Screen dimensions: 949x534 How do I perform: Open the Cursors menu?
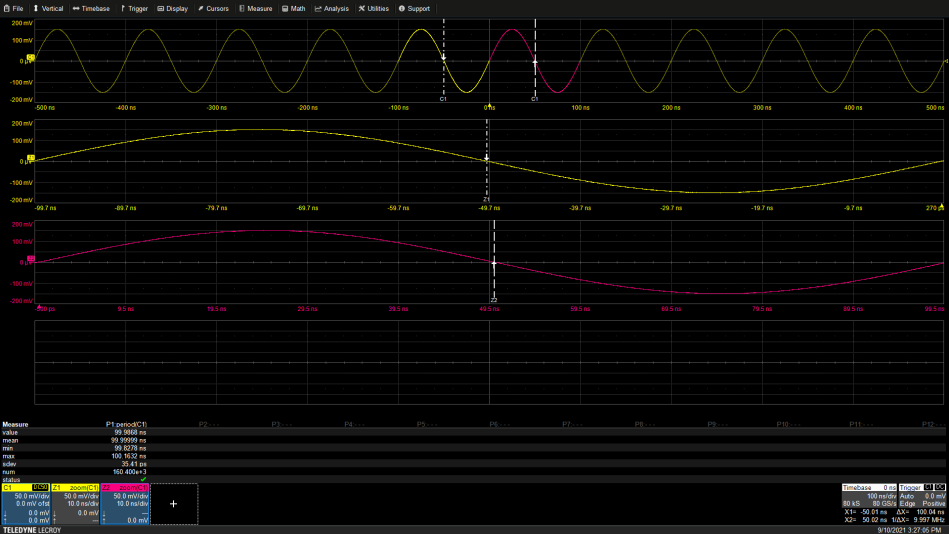pos(213,8)
